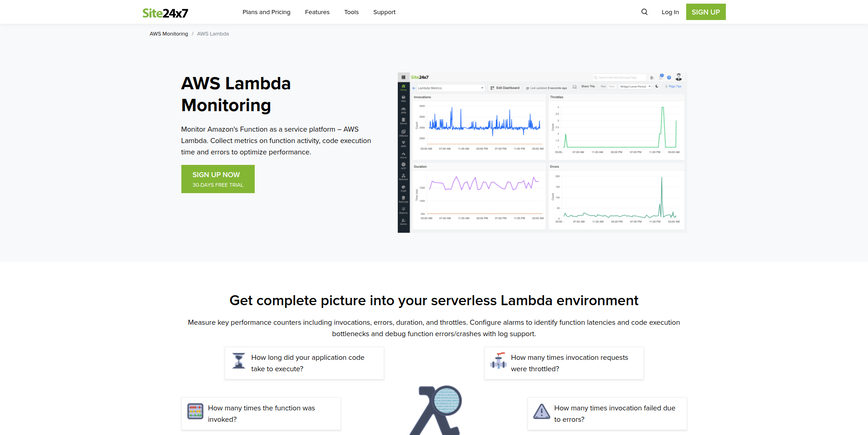Image resolution: width=868 pixels, height=435 pixels.
Task: Click 'Get complete picture into your serverless' heading
Action: [434, 301]
